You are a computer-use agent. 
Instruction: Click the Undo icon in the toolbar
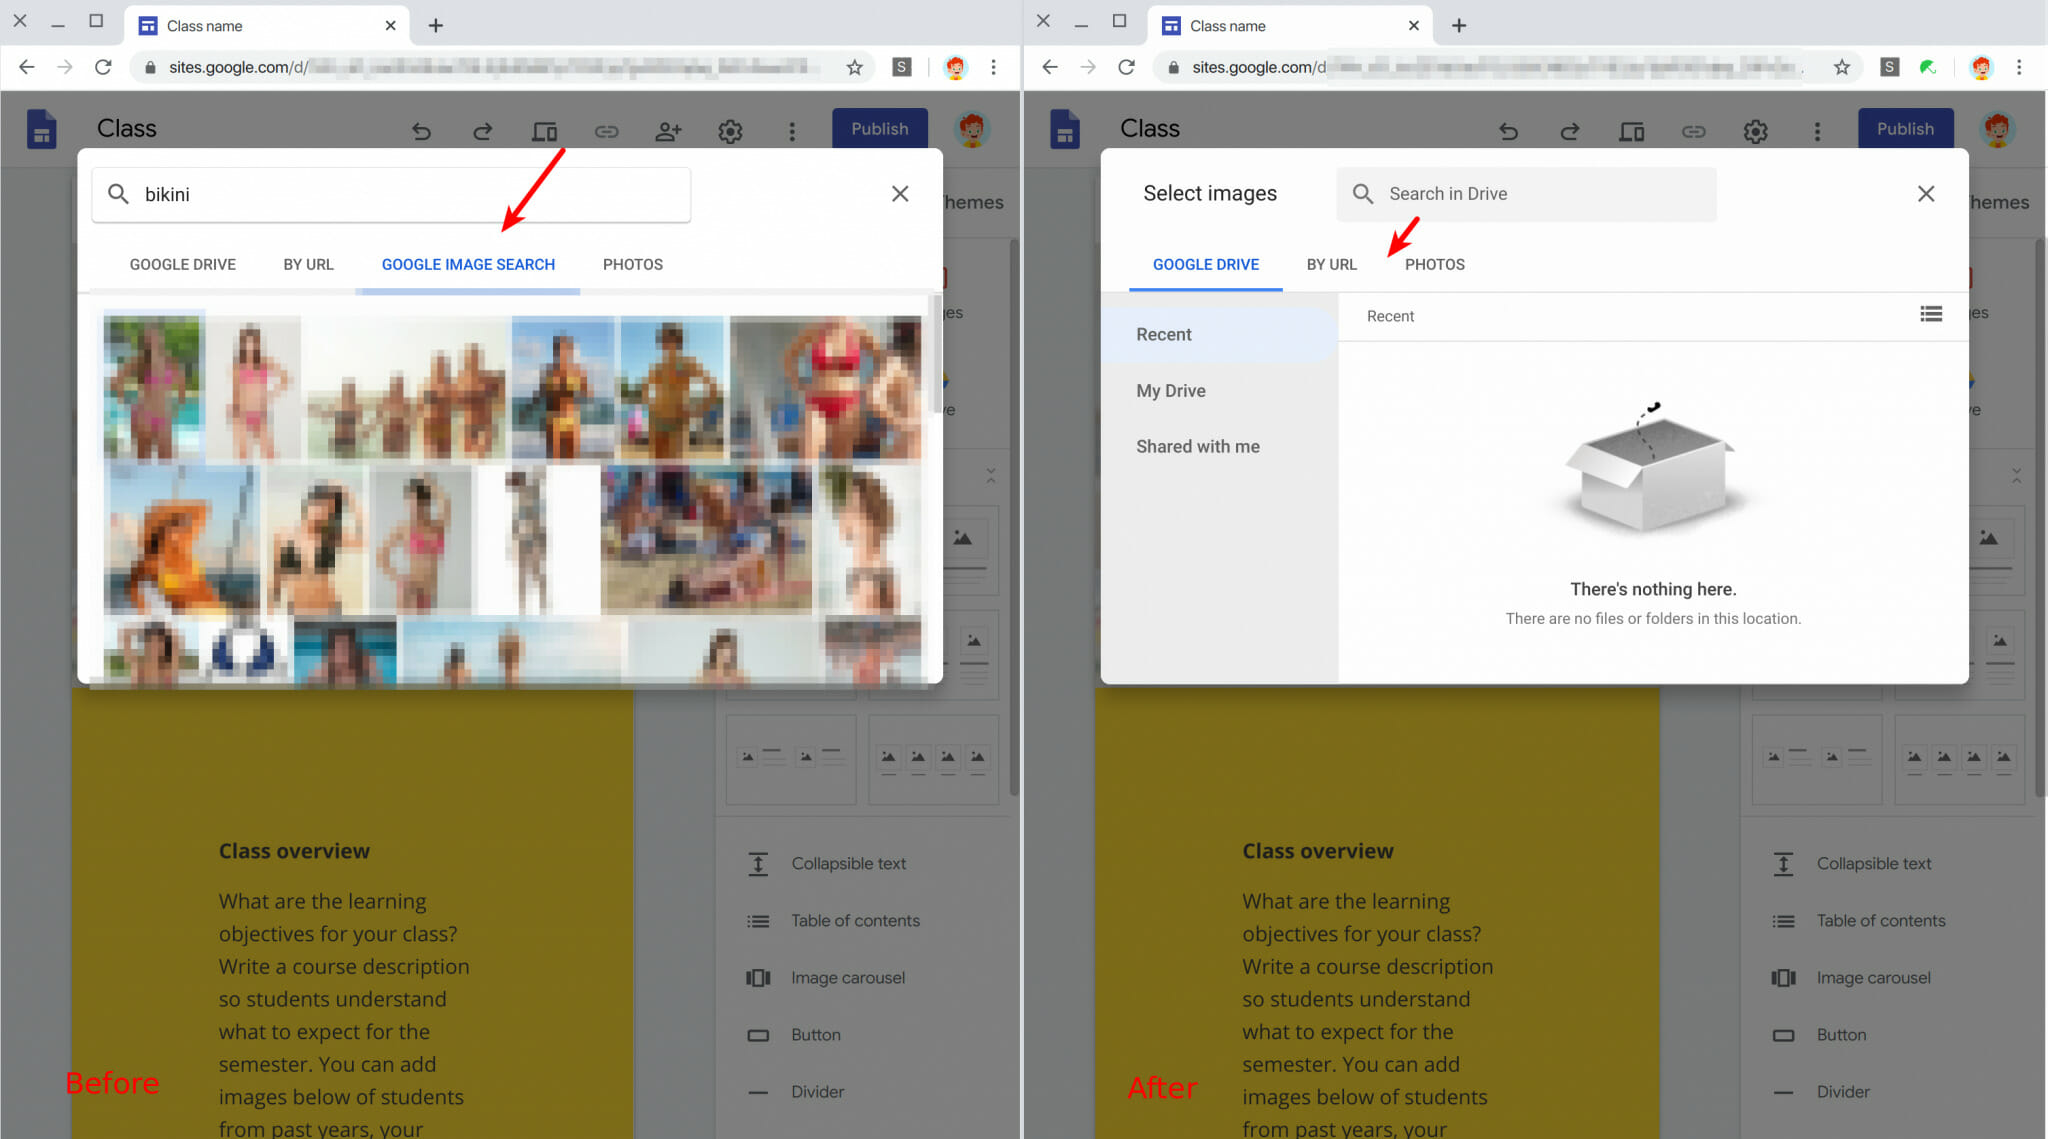pos(422,131)
